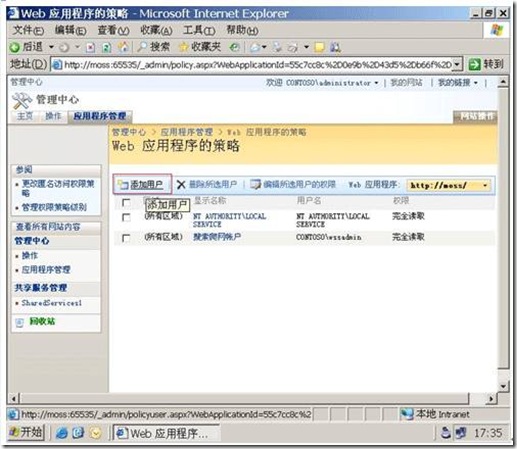Click the Add Users (添加用户) button
The image size is (517, 449).
[x=142, y=184]
